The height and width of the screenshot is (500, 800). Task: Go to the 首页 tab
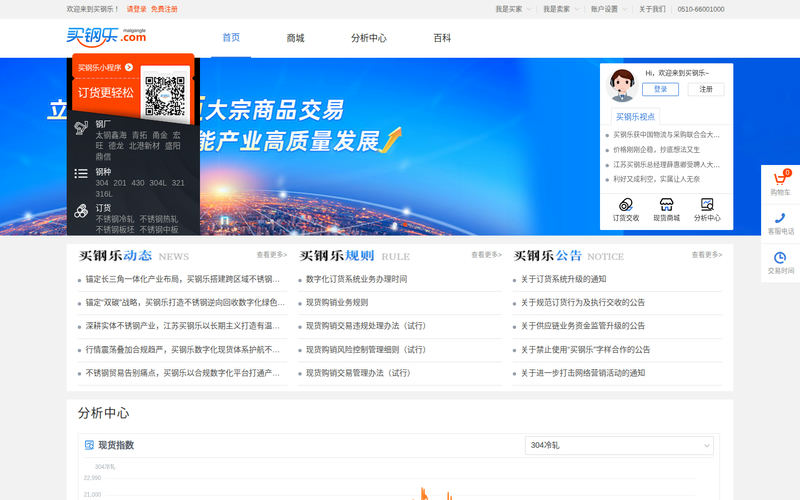[231, 37]
